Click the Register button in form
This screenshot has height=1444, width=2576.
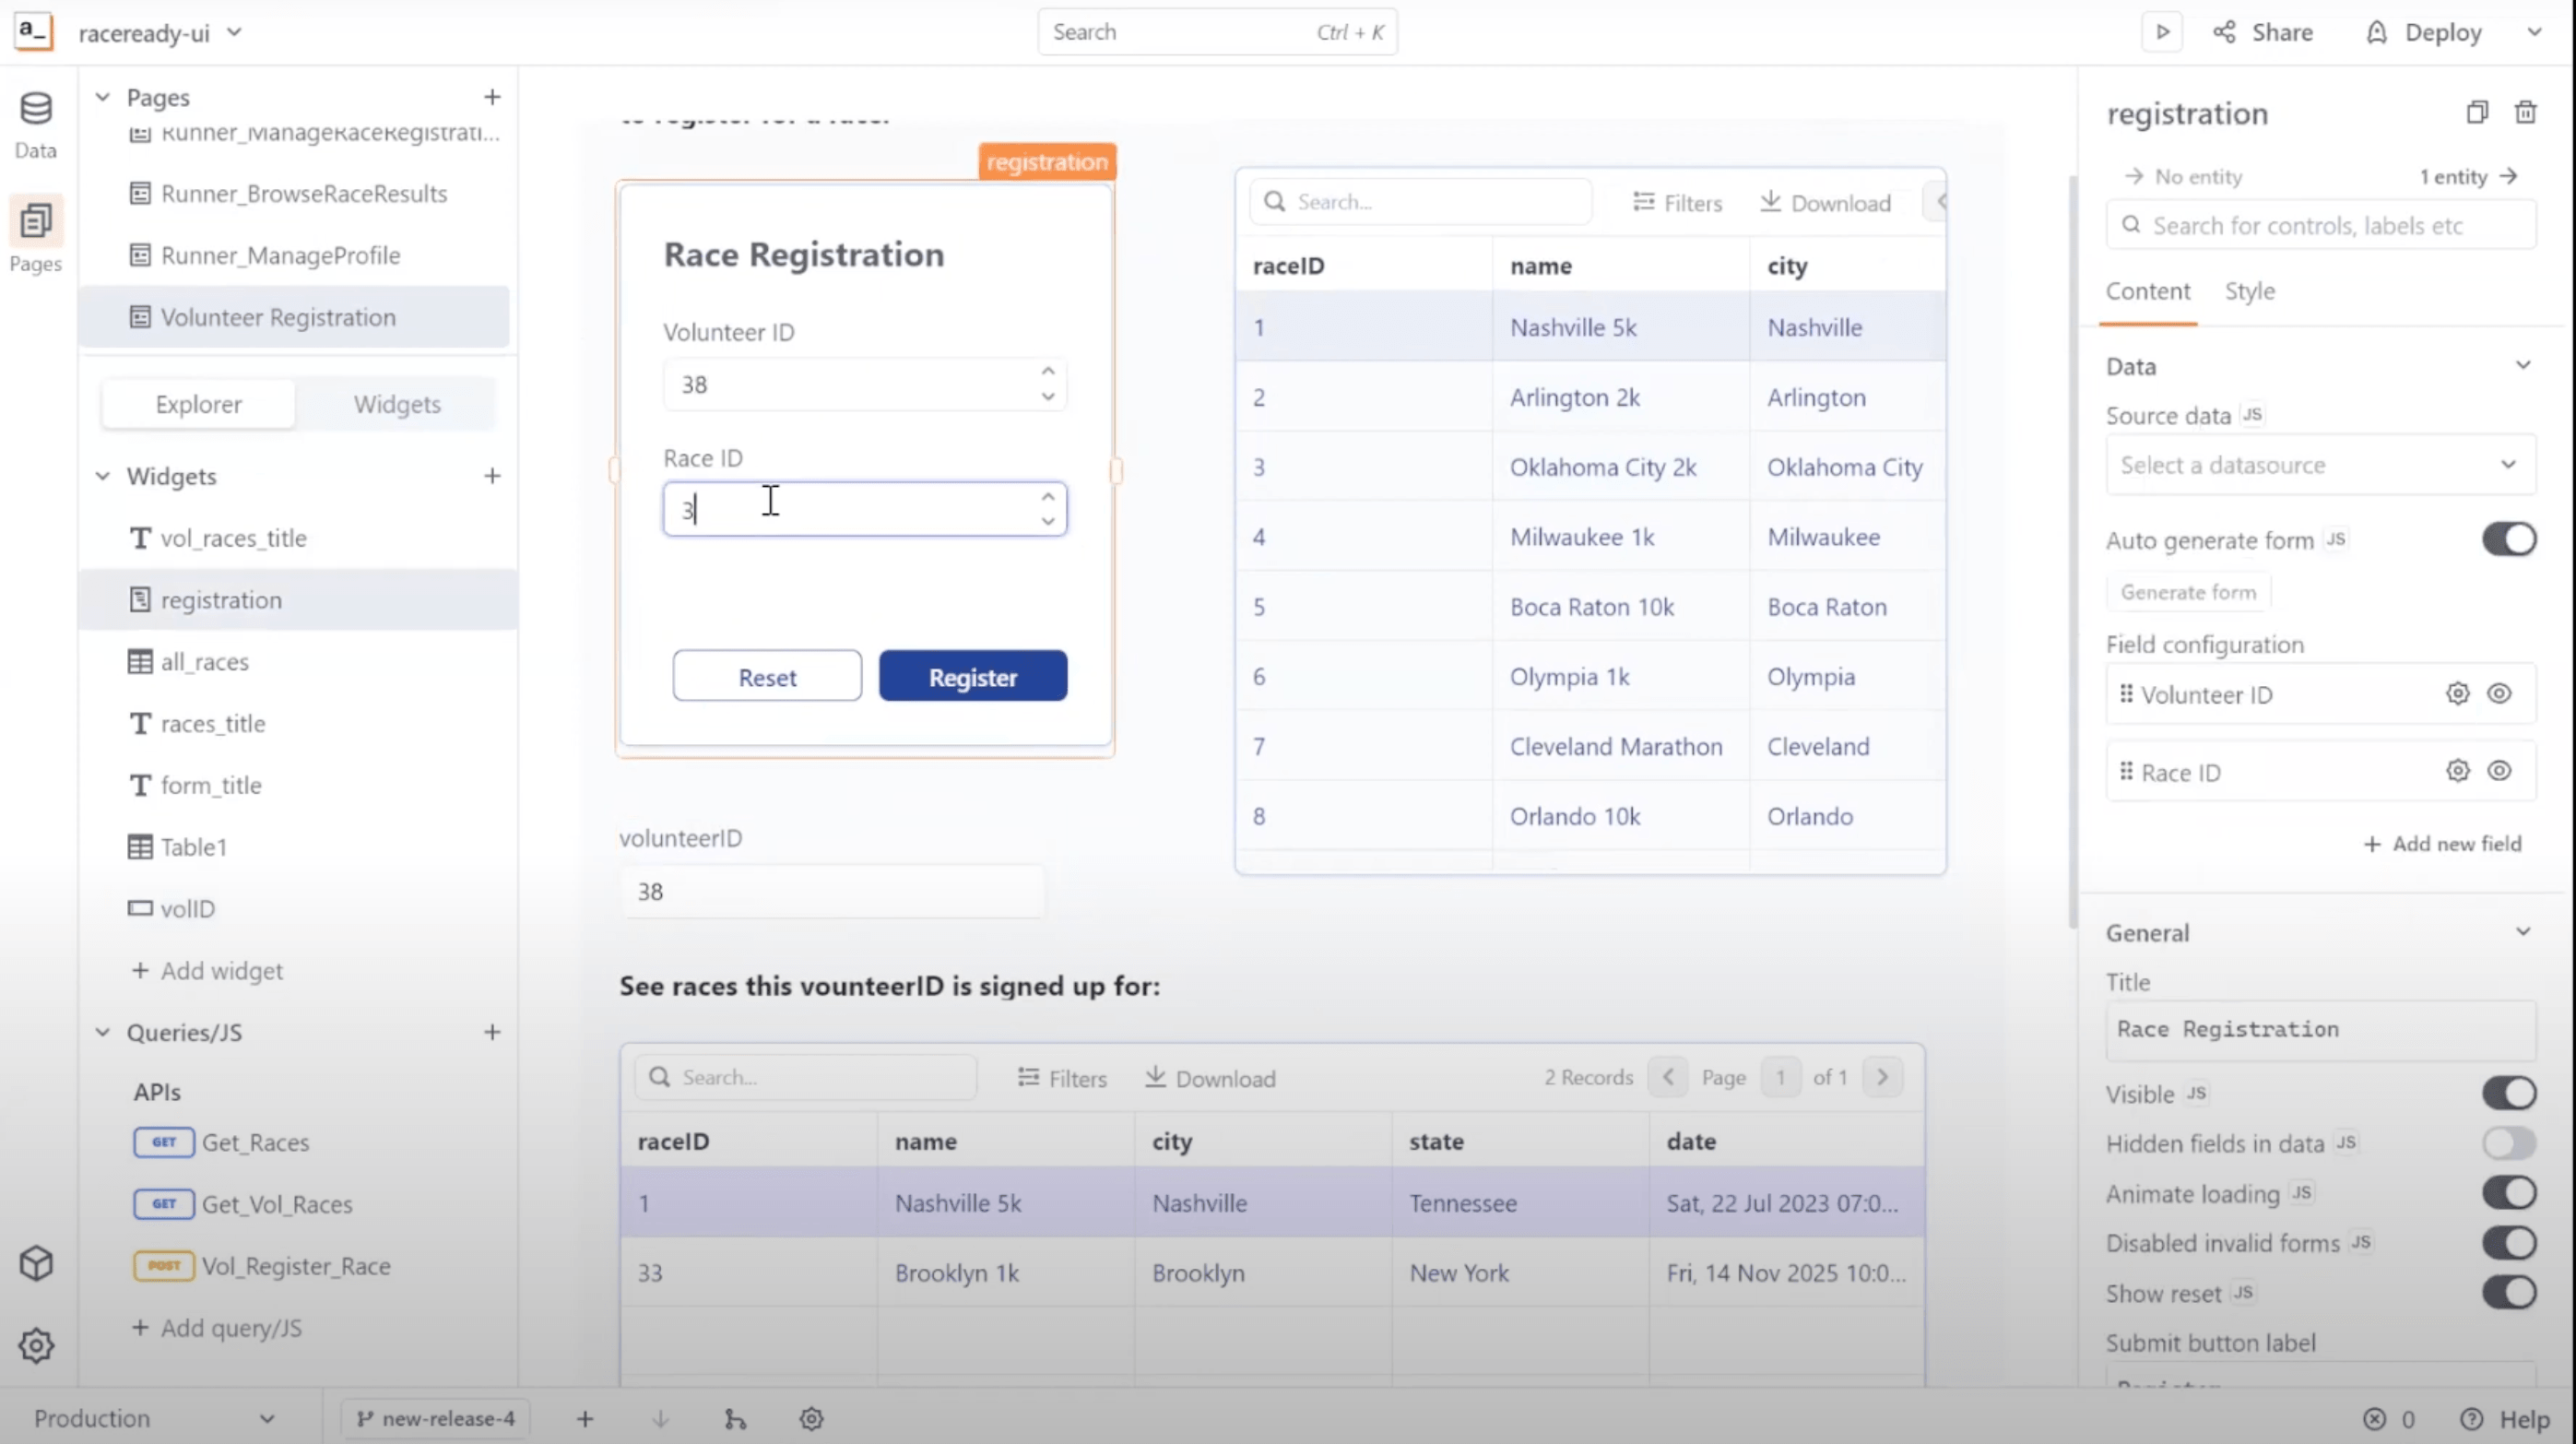(972, 677)
